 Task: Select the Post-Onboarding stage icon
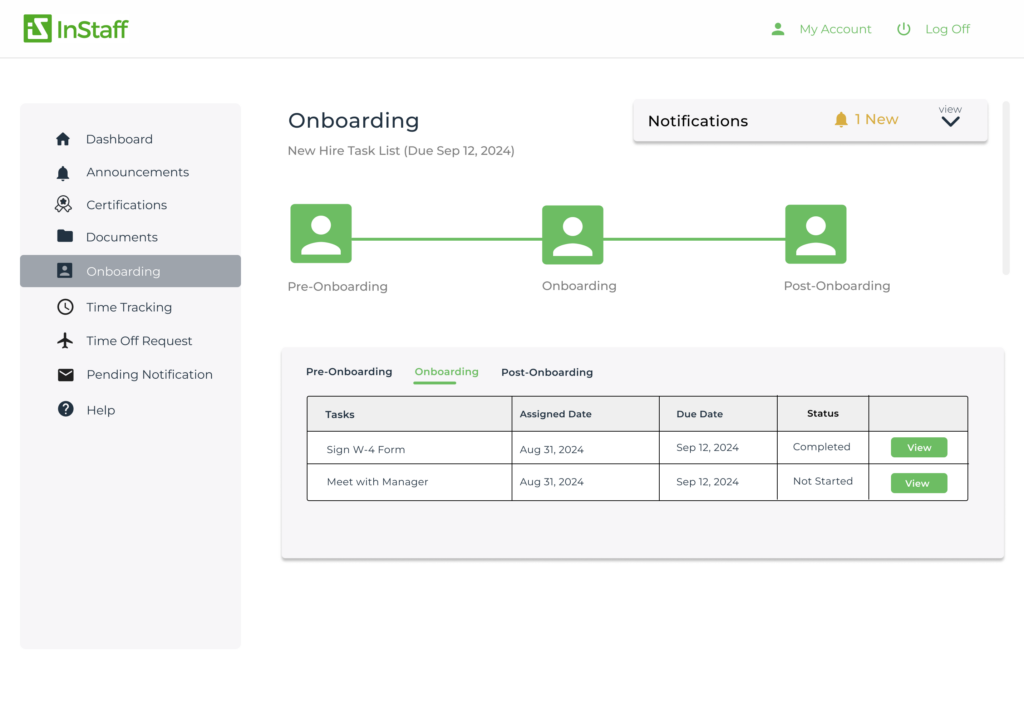click(x=815, y=234)
